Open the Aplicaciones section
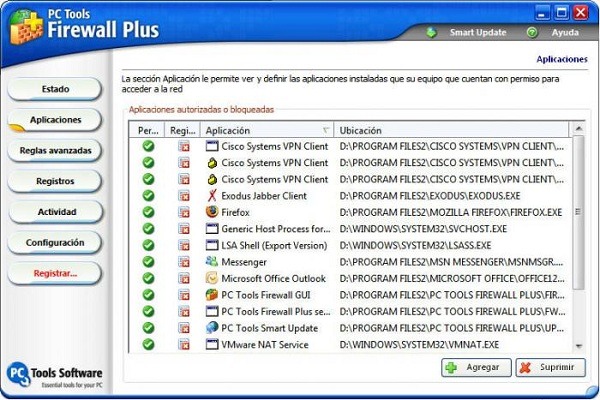The width and height of the screenshot is (600, 400). [55, 120]
